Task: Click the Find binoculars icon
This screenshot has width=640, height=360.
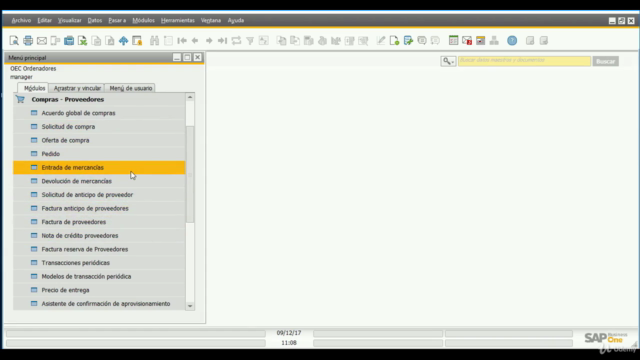Action: pos(154,40)
